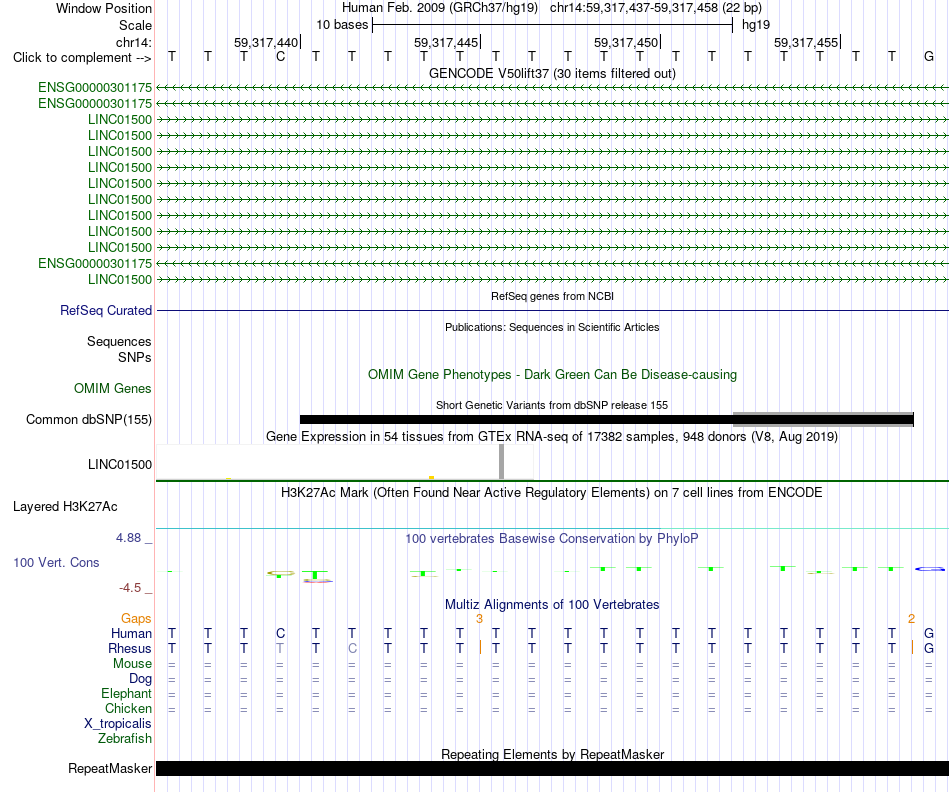950x792 pixels.
Task: Click the 59,317,450 ruler position
Action: [x=626, y=42]
